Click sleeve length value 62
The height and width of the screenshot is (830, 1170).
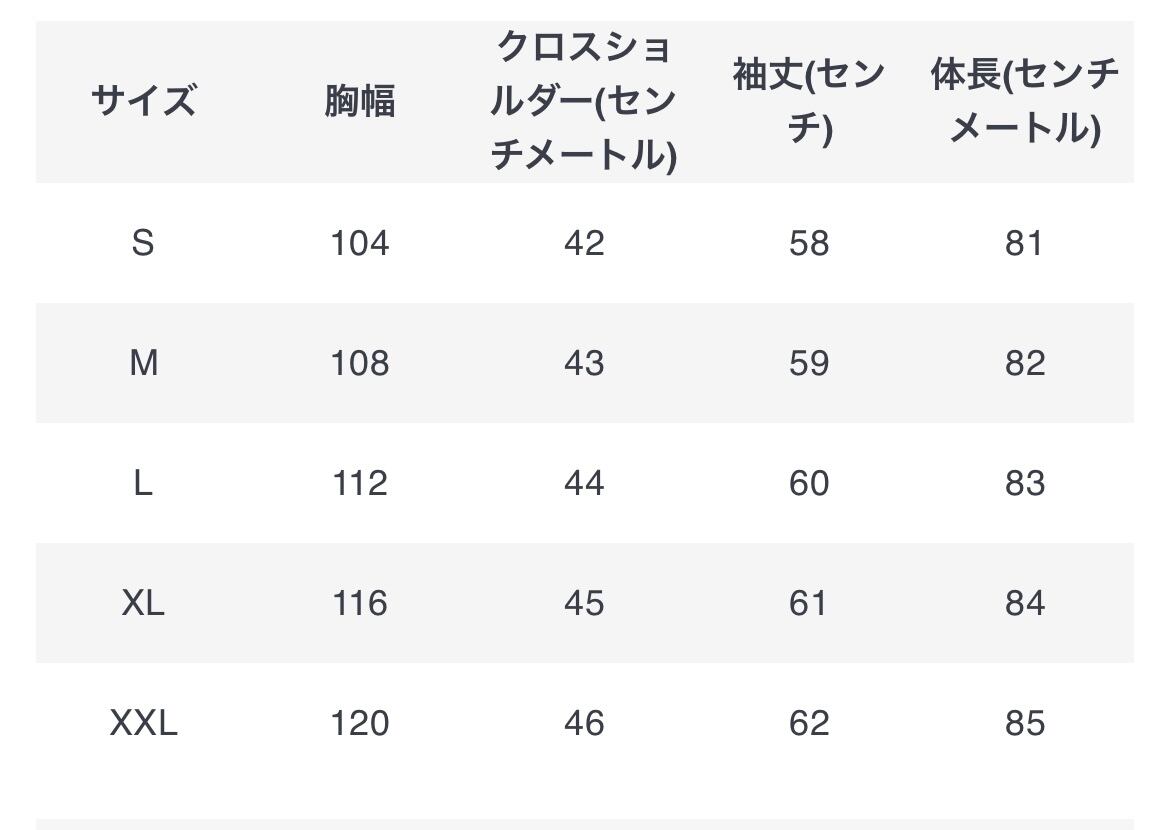(808, 723)
